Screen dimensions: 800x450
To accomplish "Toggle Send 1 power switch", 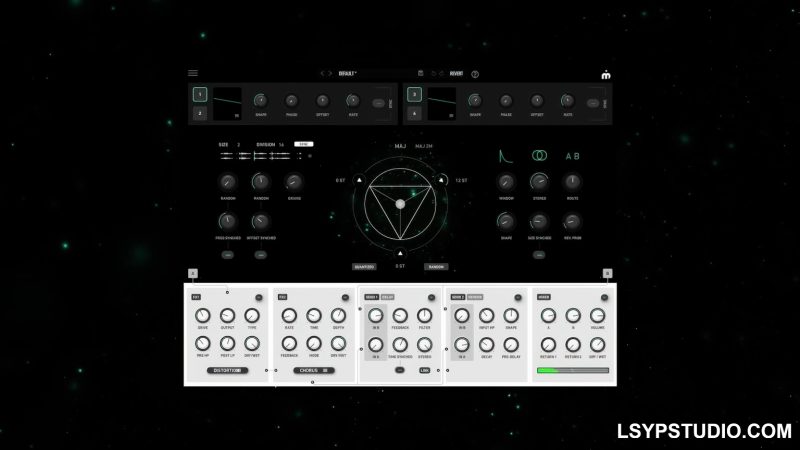I will click(432, 297).
